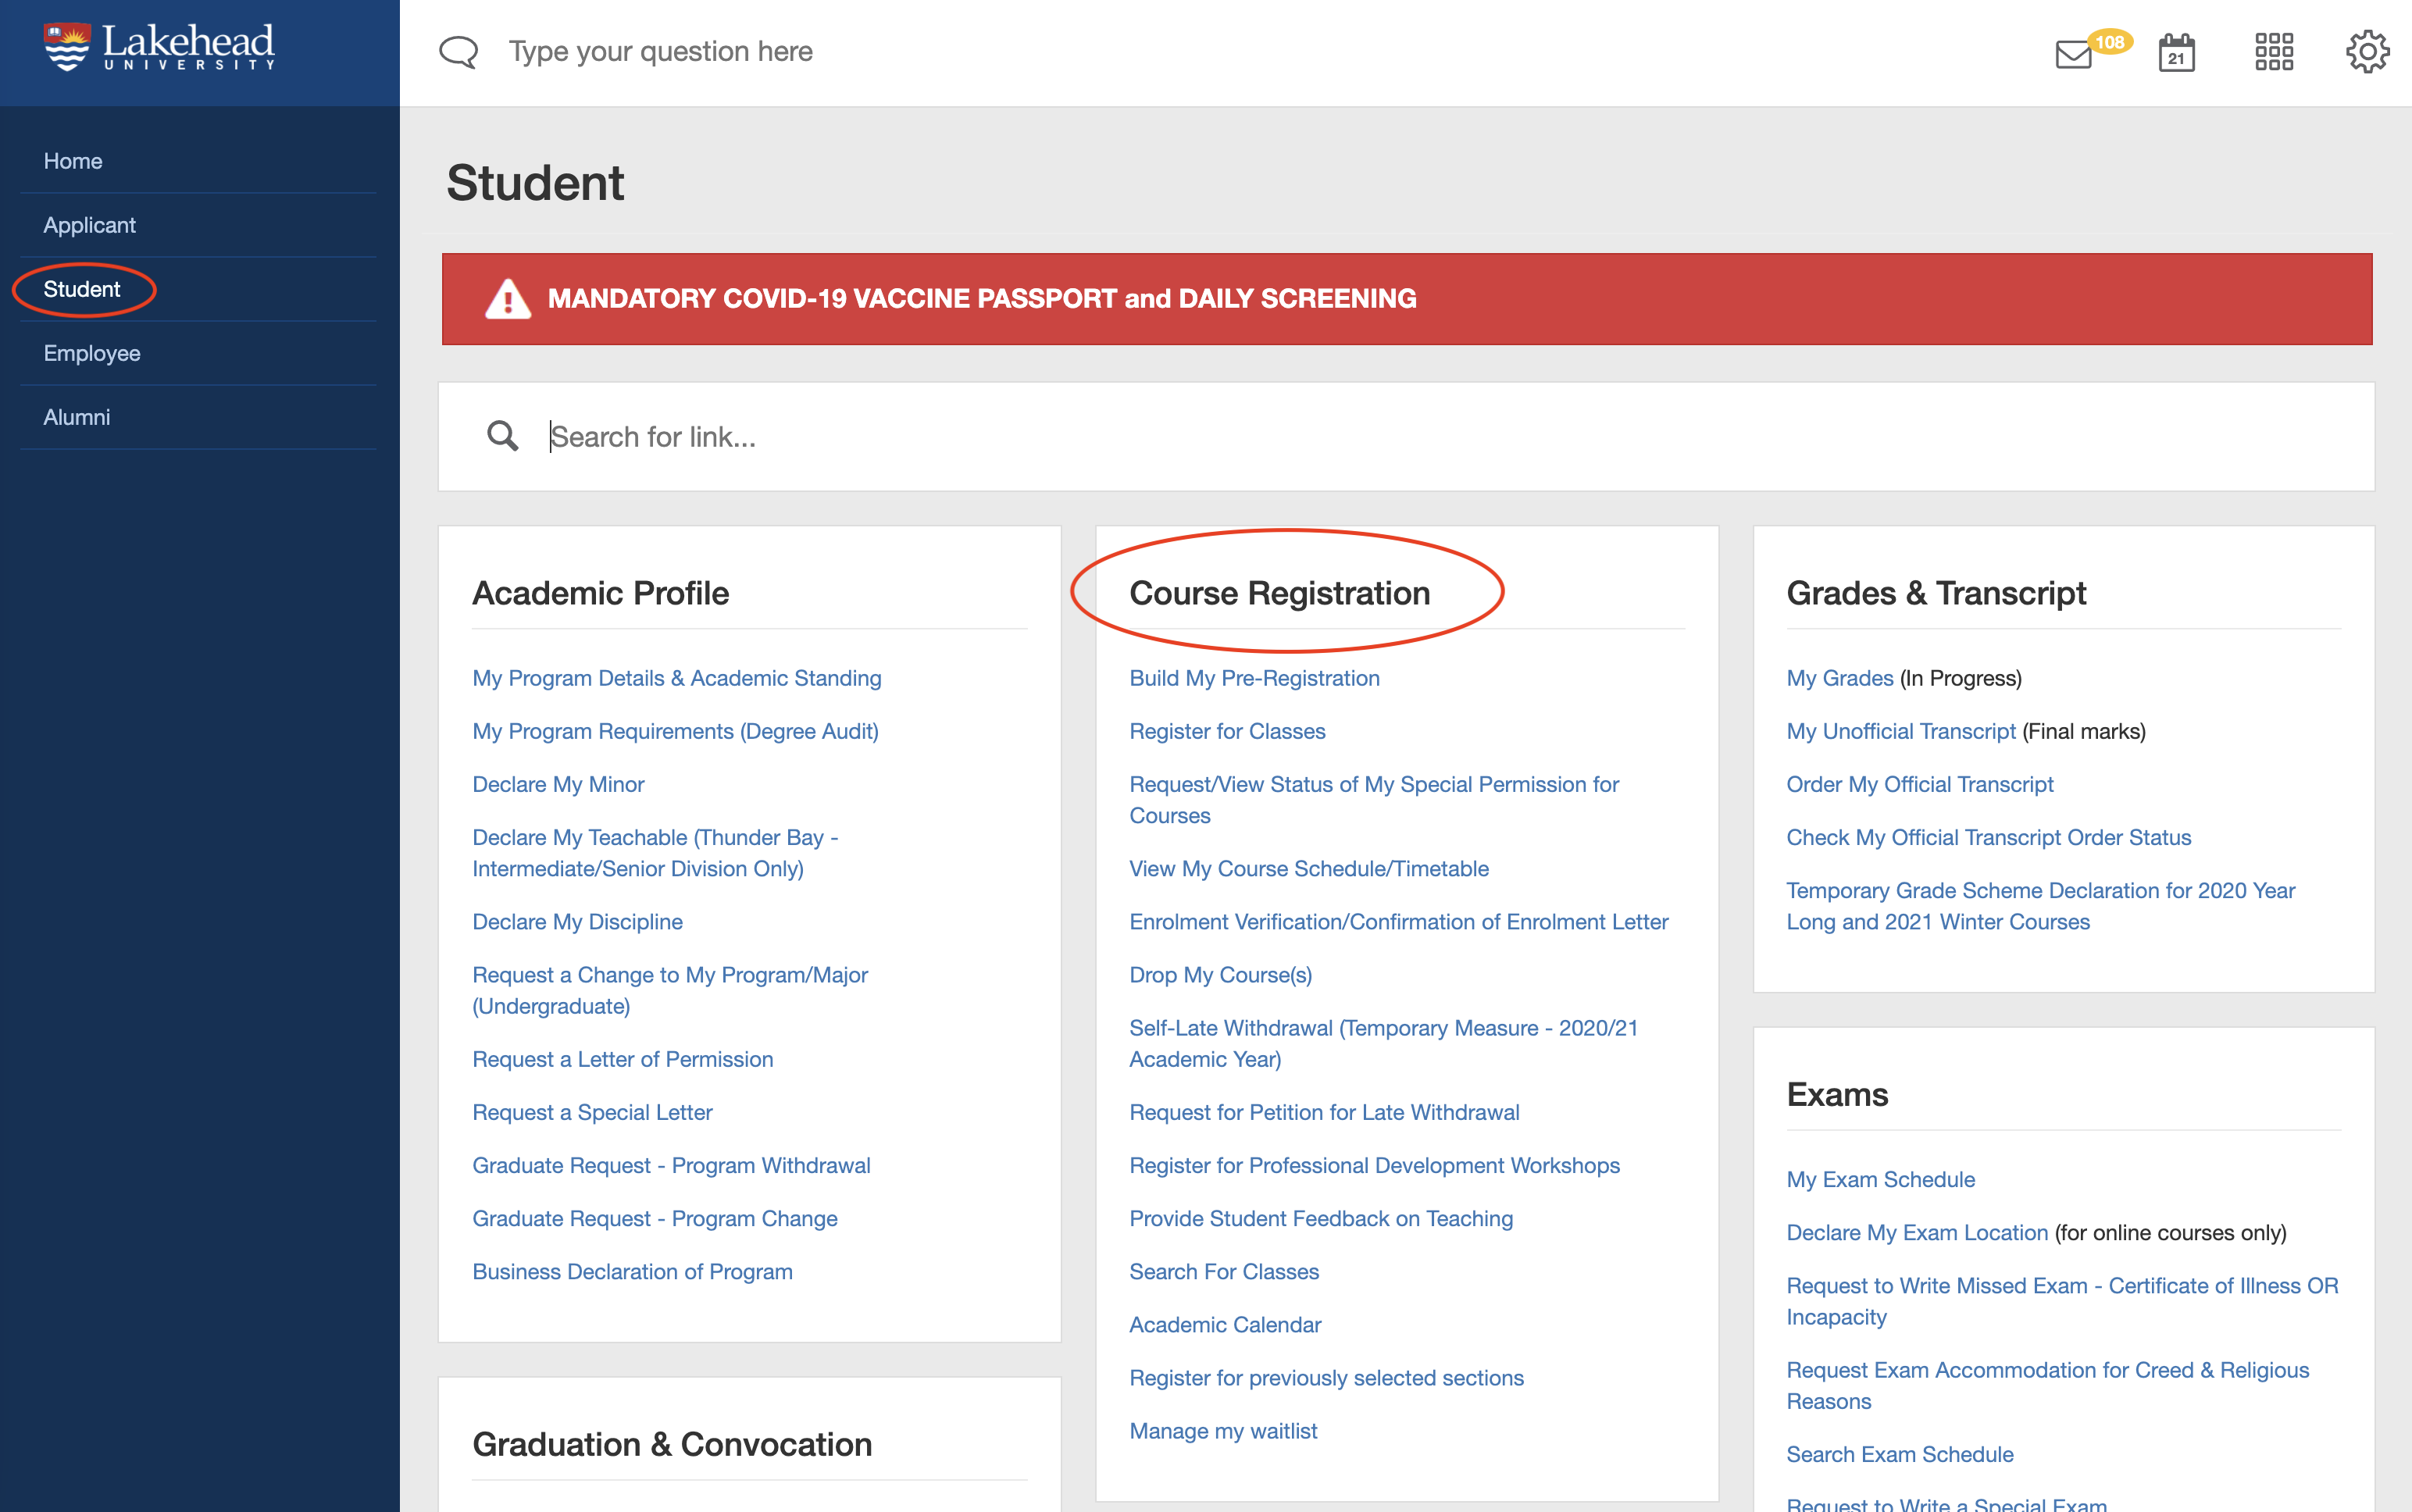This screenshot has height=1512, width=2412.
Task: Click the Lakehead University logo
Action: tap(160, 48)
